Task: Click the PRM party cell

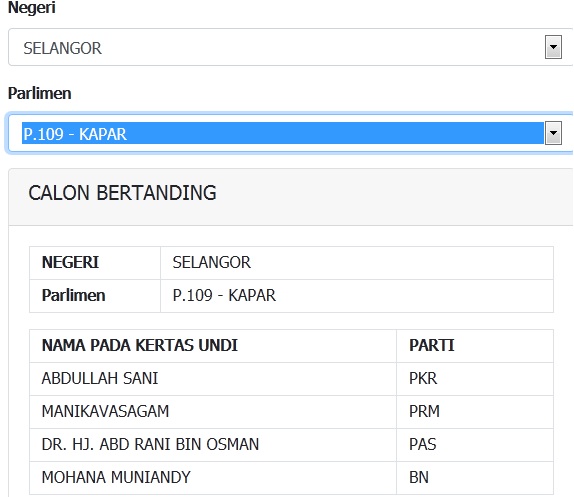Action: (x=475, y=412)
